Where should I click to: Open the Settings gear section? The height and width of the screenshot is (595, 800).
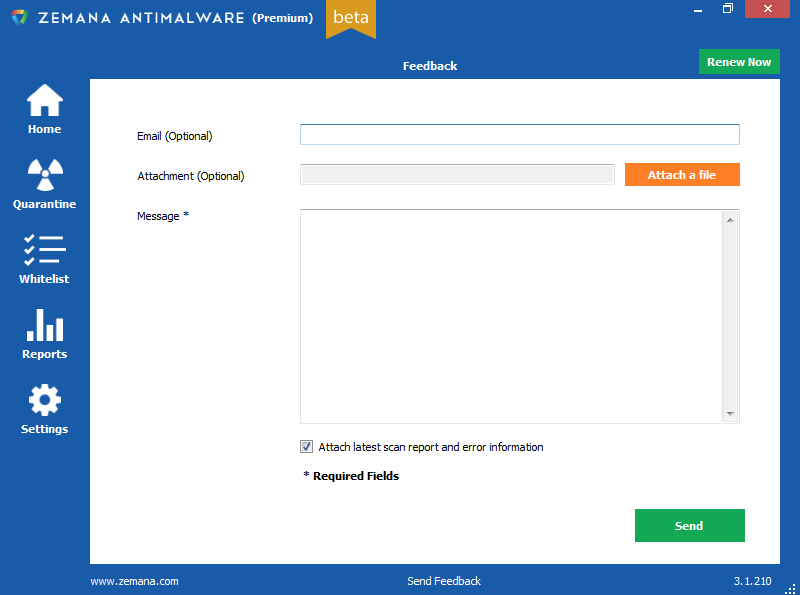pos(44,409)
